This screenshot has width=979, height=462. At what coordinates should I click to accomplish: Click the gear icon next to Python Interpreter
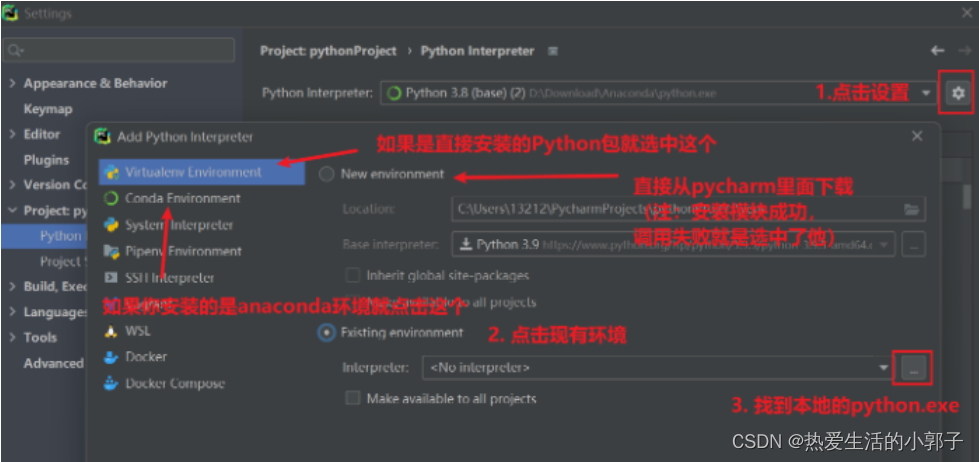pos(958,94)
